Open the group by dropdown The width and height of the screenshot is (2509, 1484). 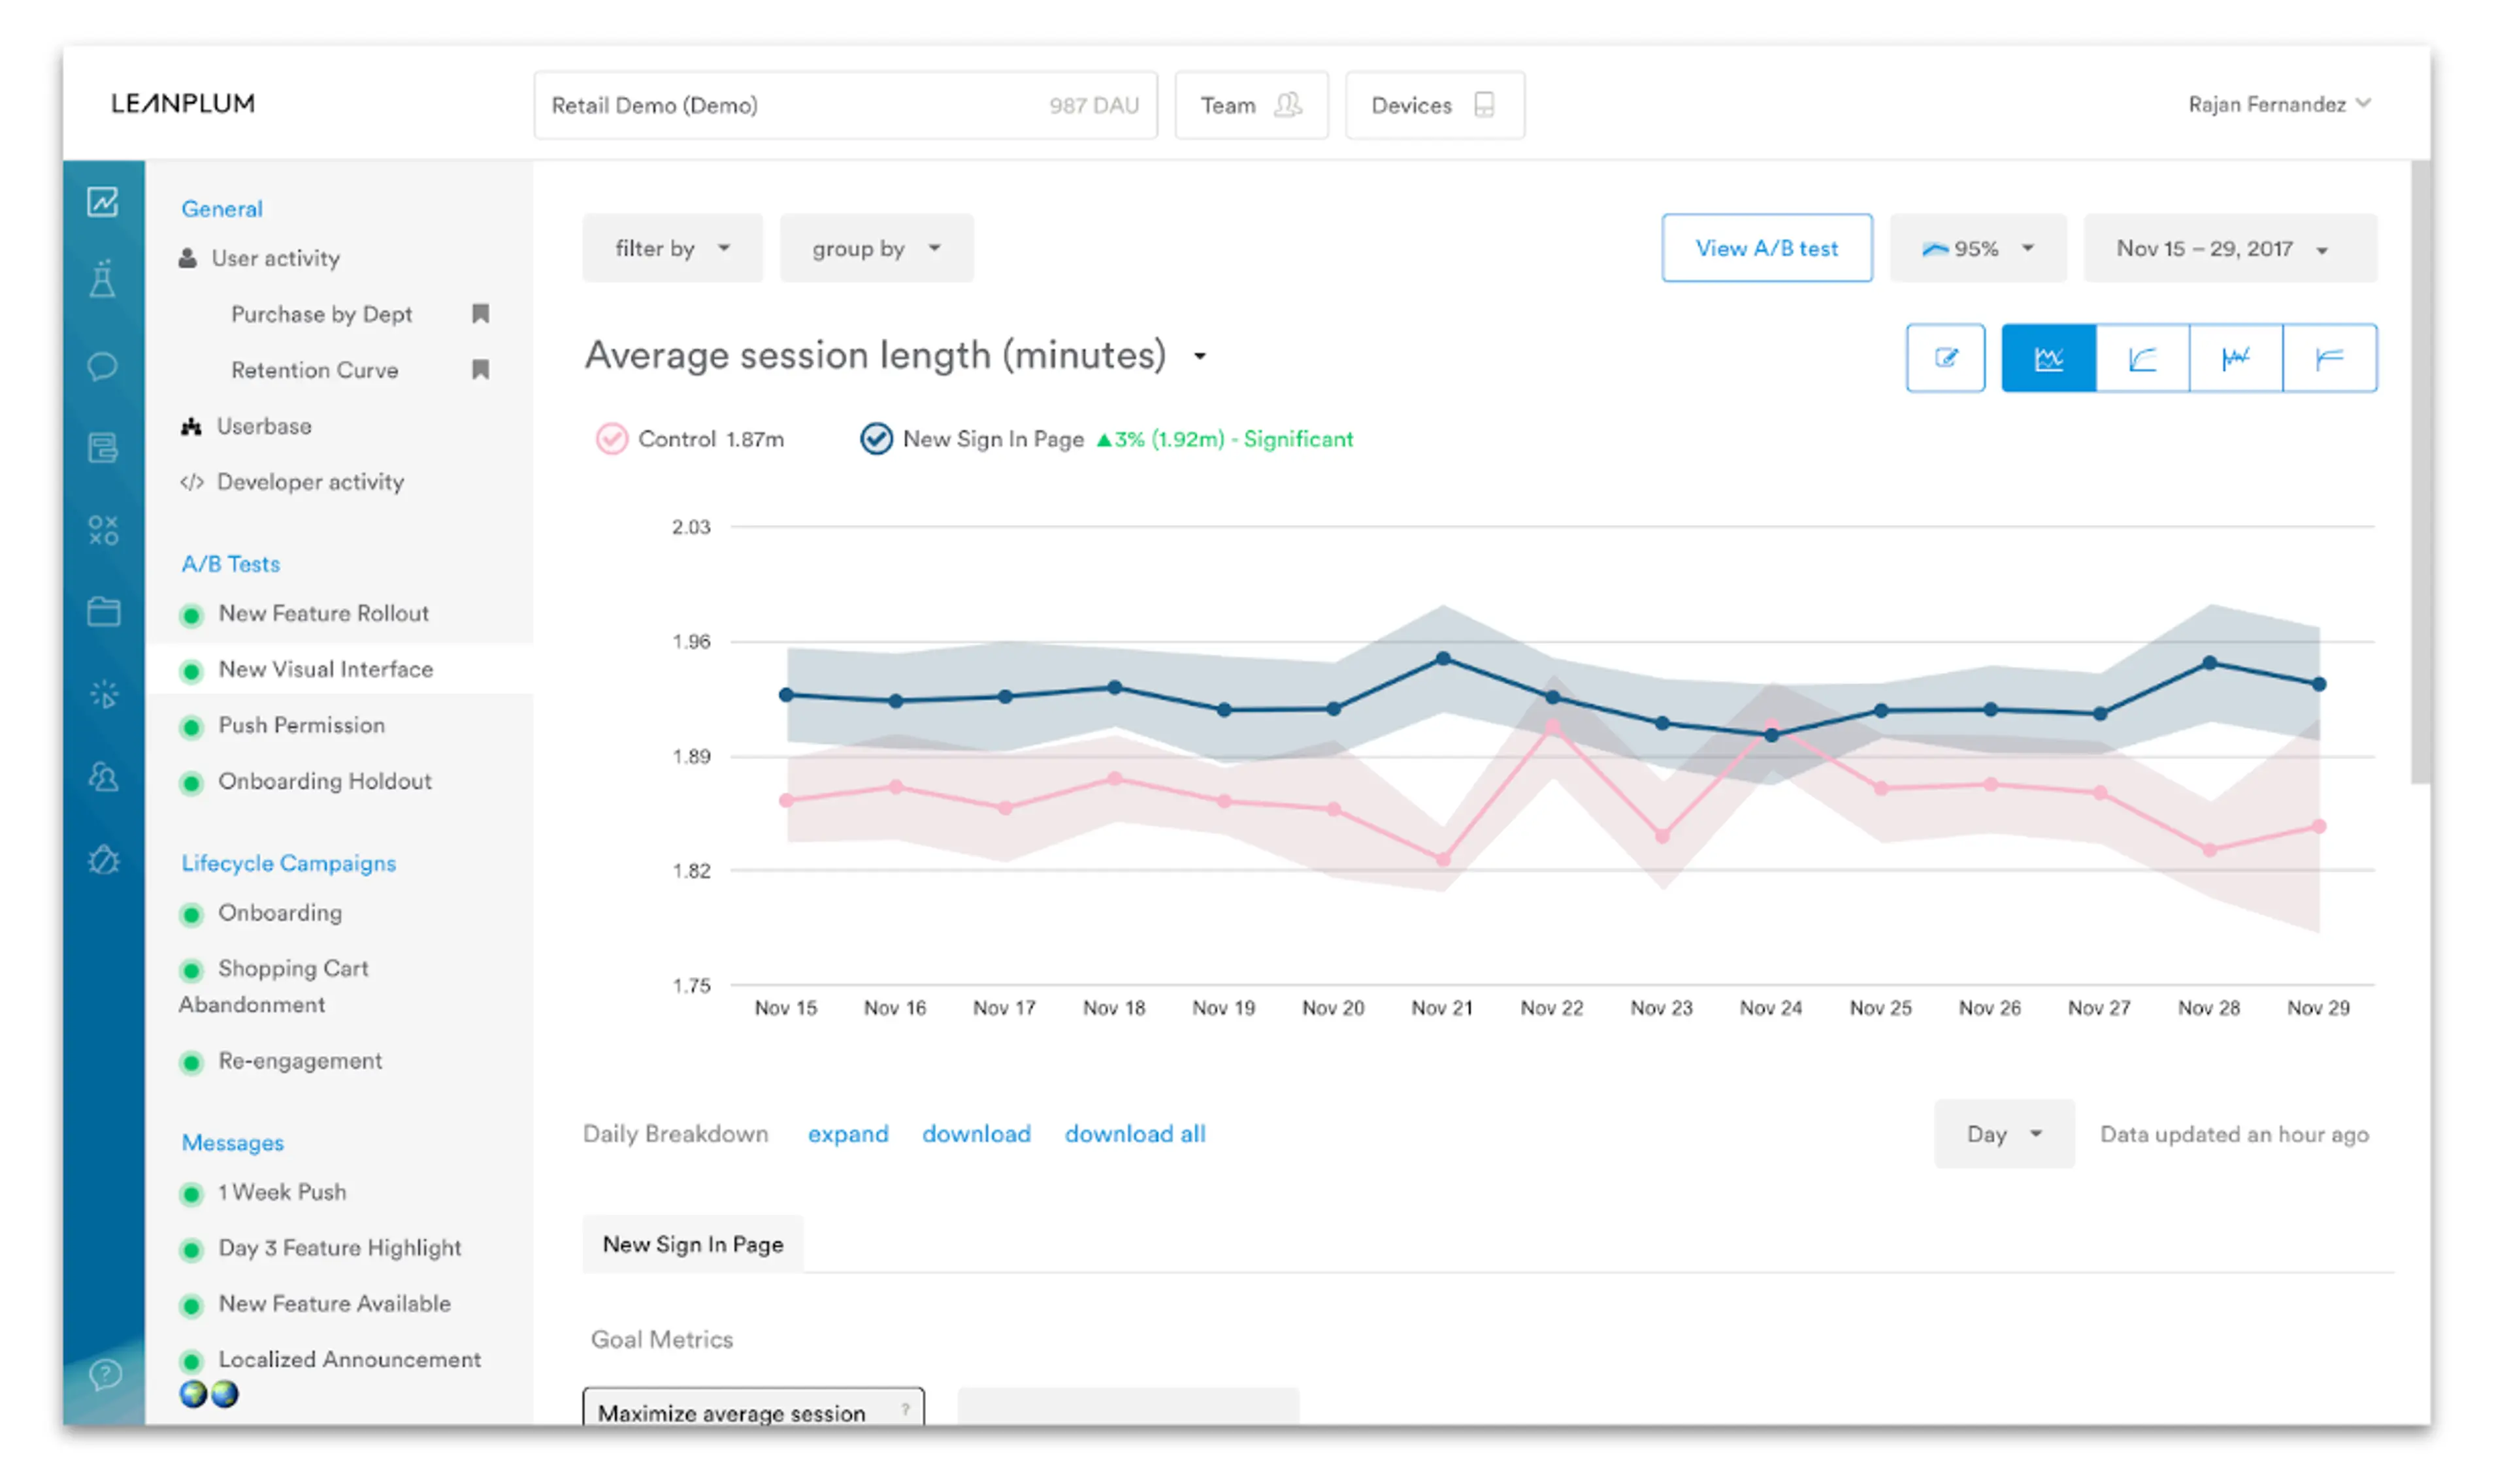coord(876,248)
